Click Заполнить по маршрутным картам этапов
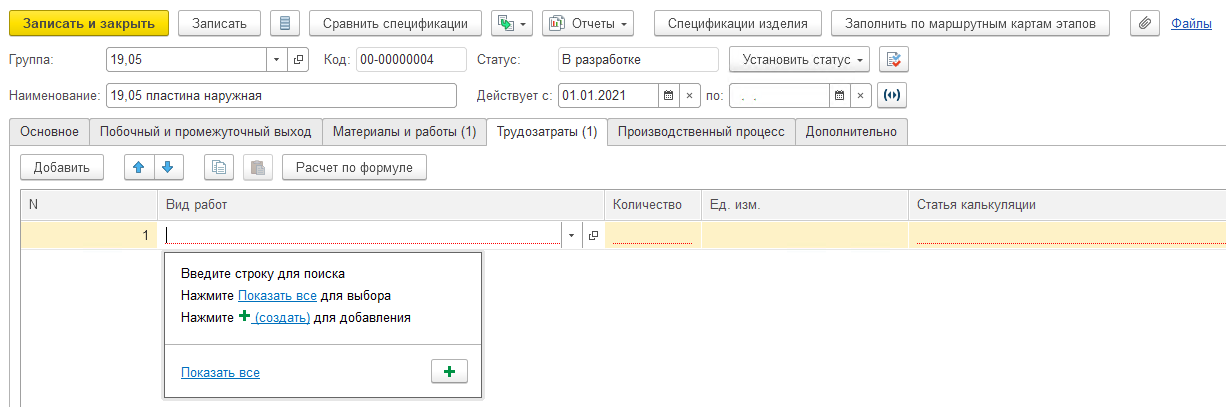This screenshot has width=1226, height=407. point(971,23)
